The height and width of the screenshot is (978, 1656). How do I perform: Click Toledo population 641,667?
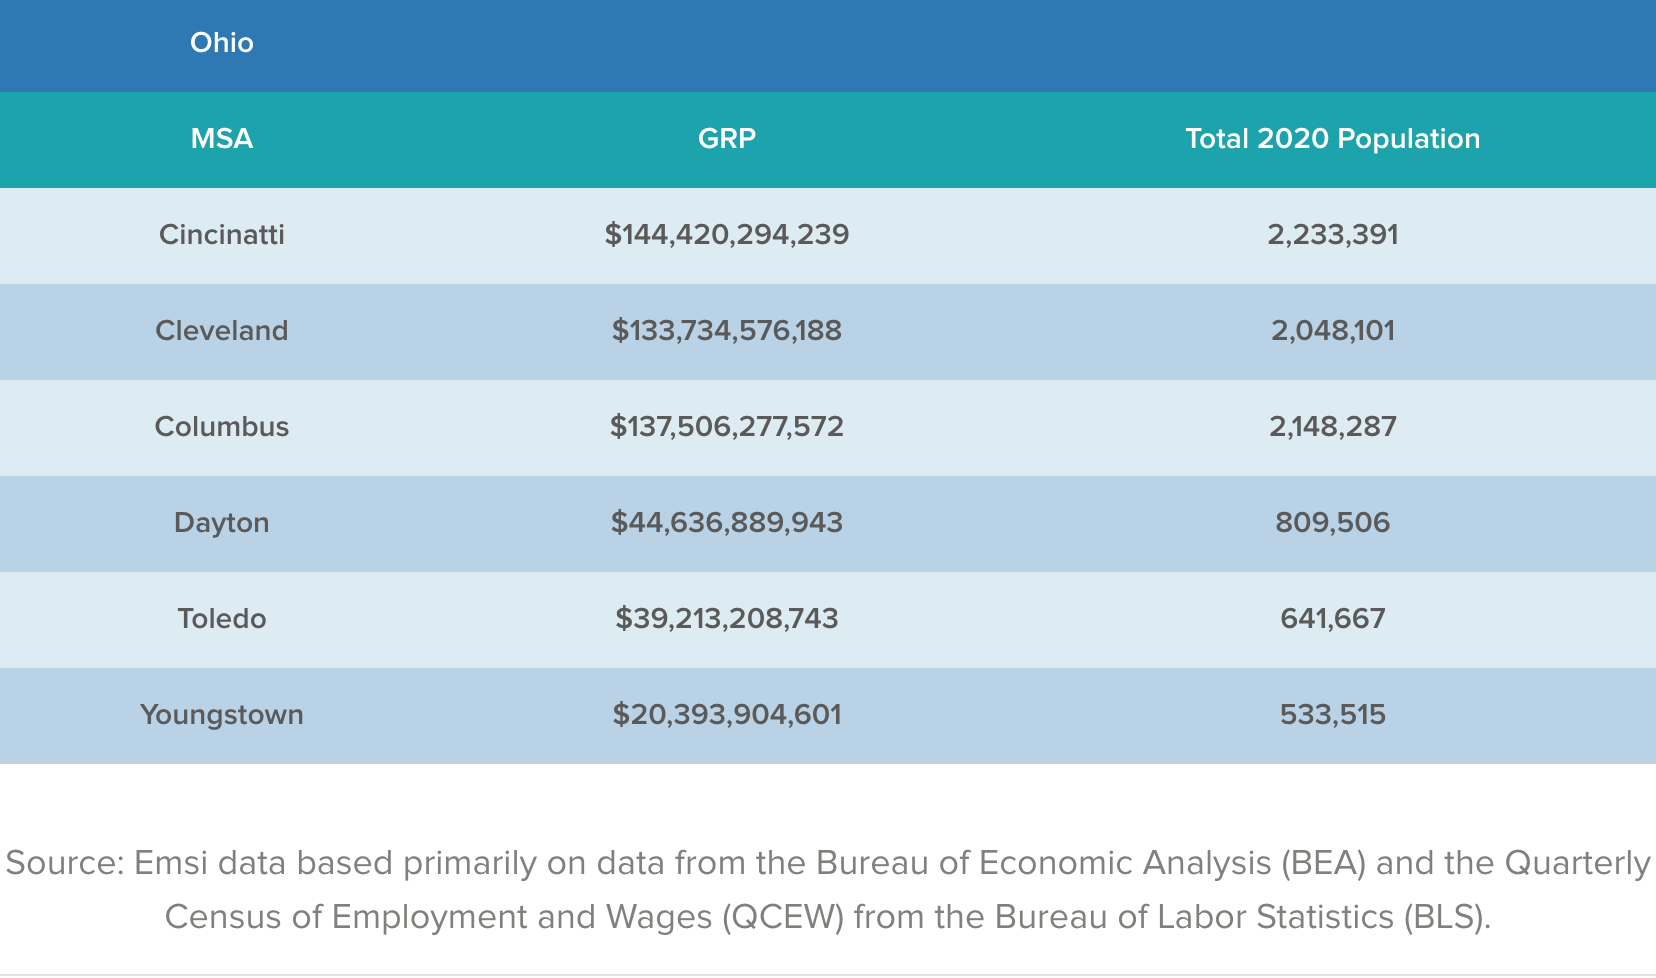(x=1332, y=619)
